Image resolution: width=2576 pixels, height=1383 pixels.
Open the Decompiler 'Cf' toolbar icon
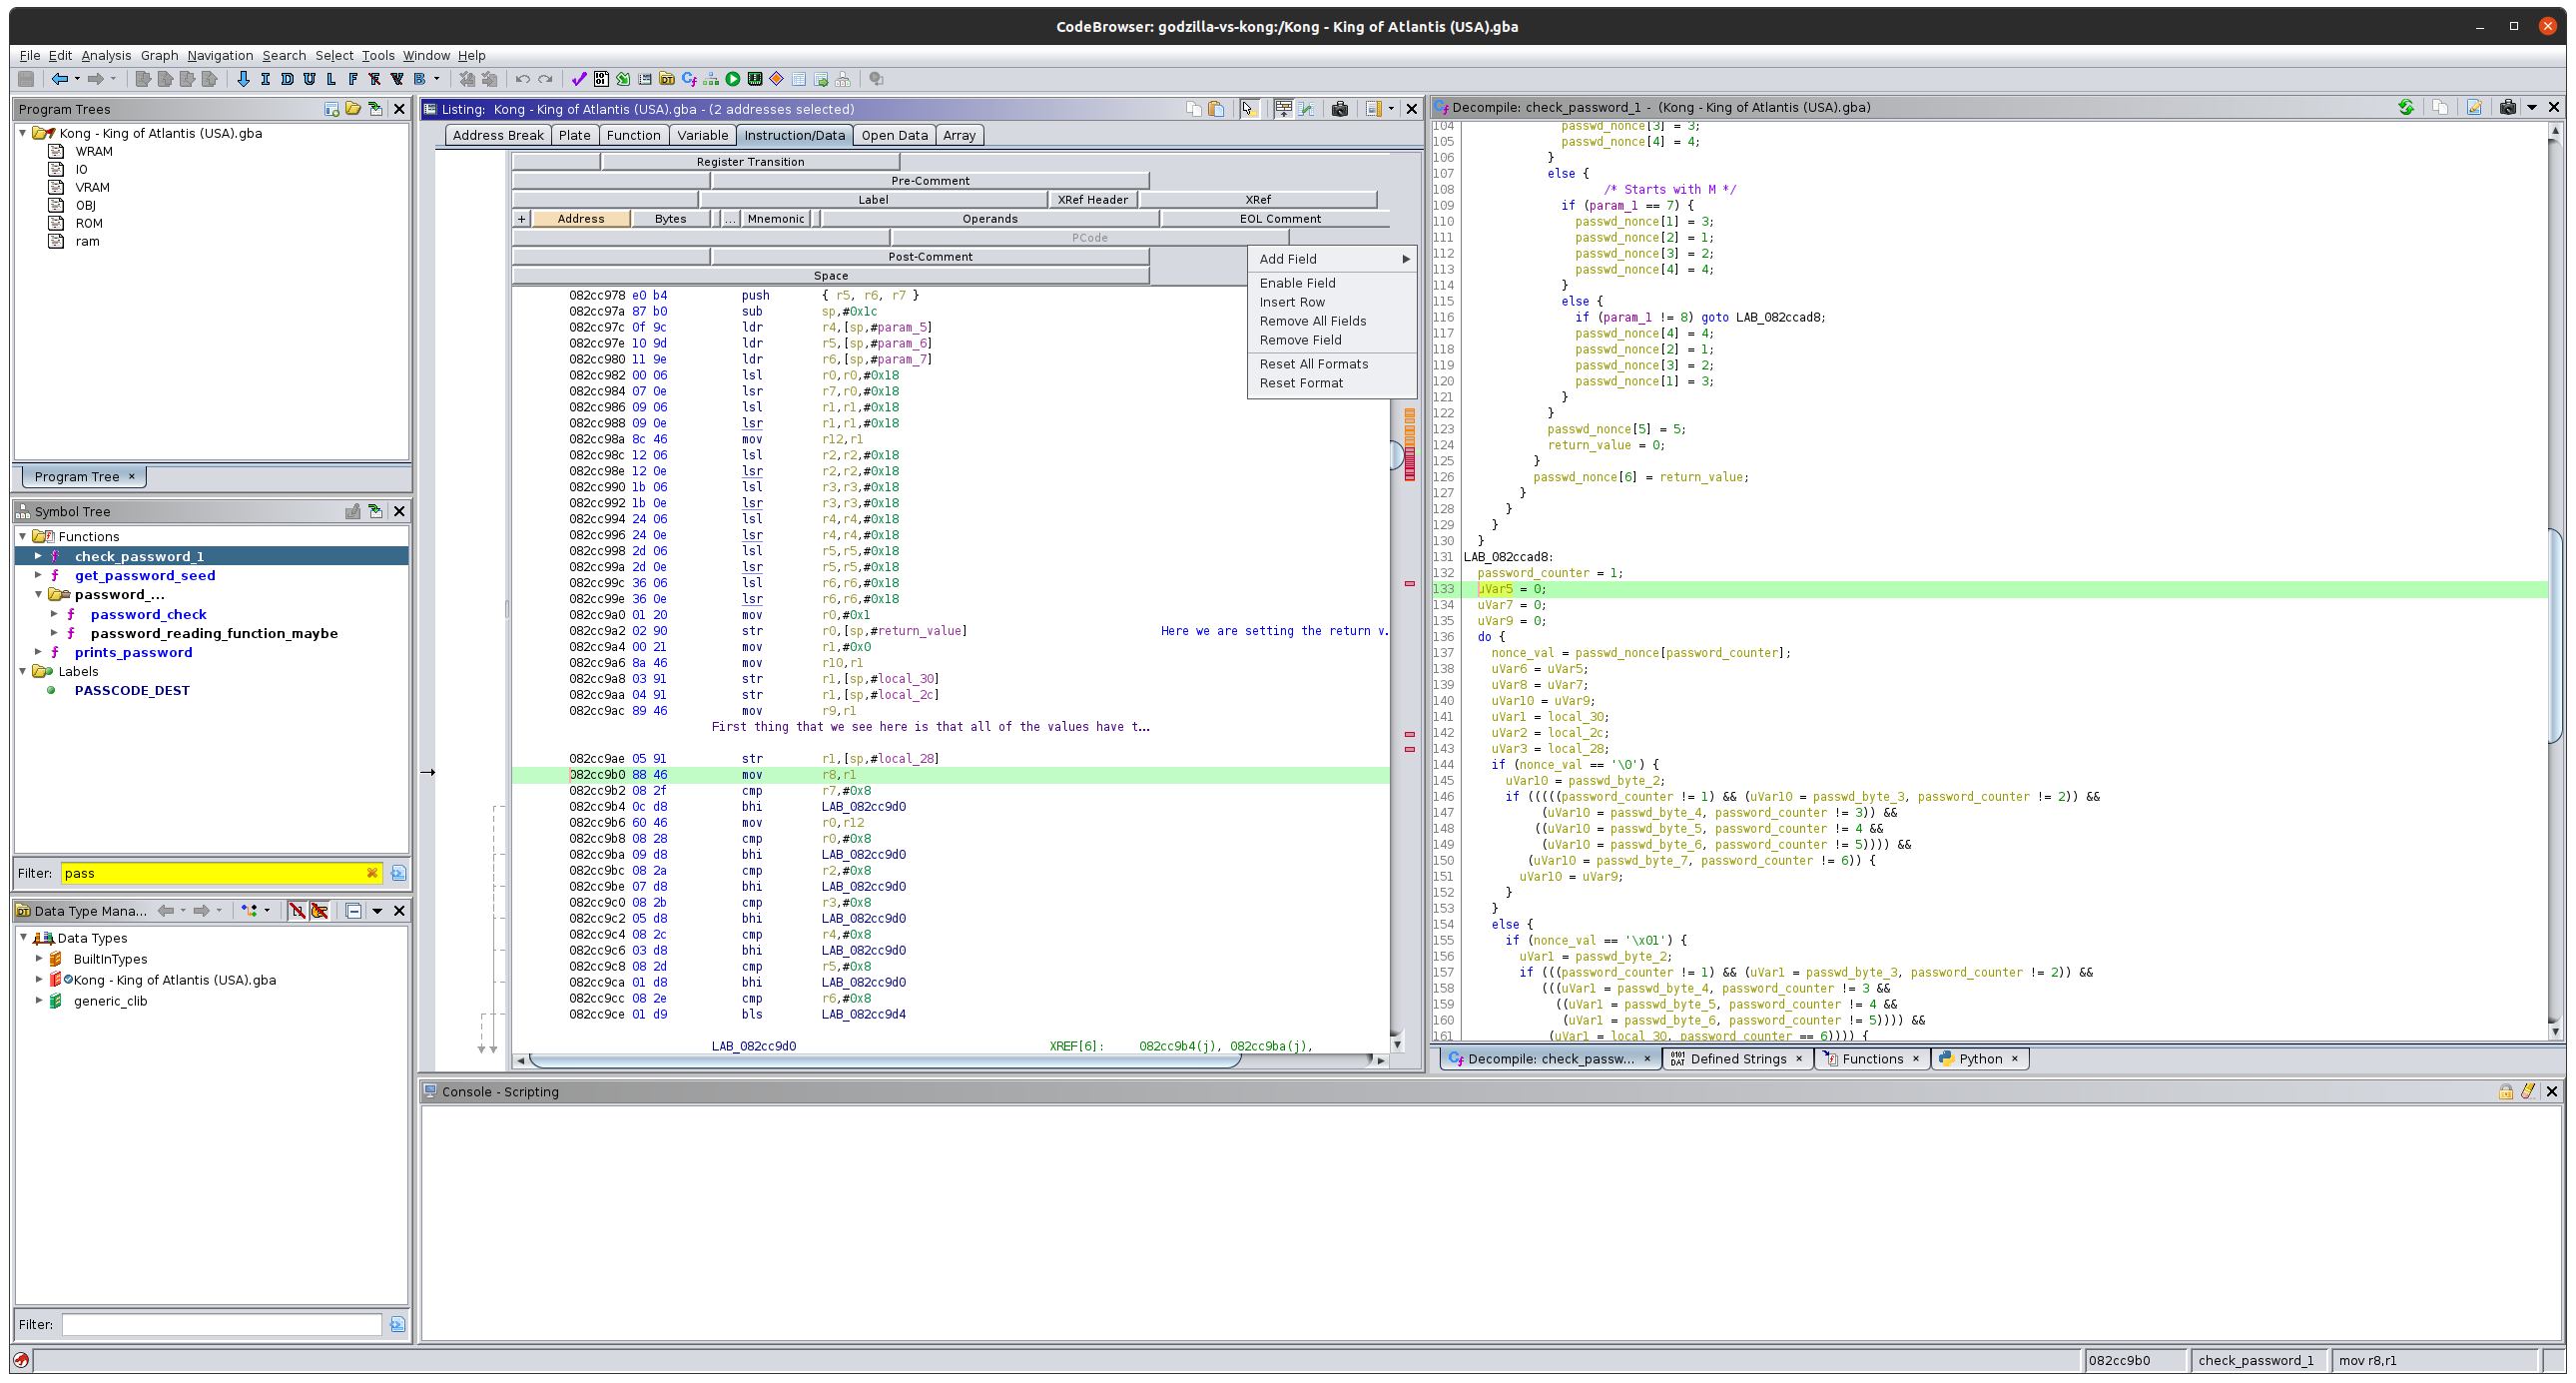pos(689,79)
